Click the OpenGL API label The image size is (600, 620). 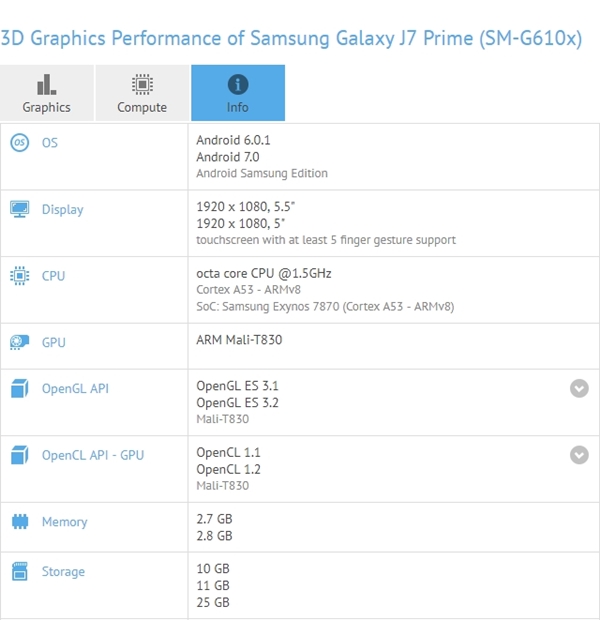(75, 388)
